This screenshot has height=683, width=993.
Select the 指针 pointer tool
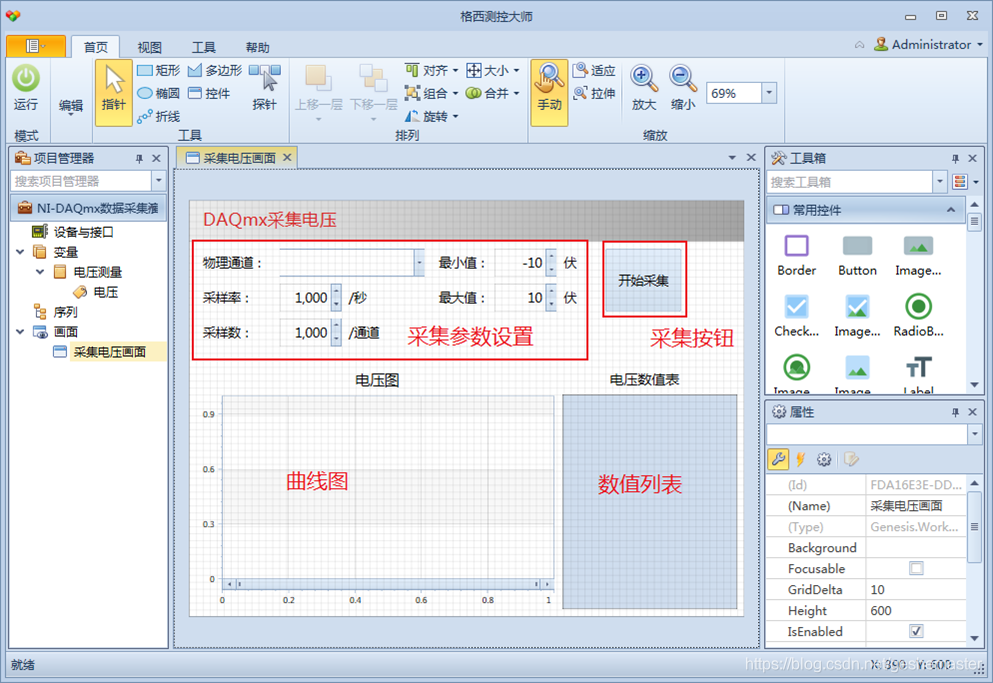click(114, 90)
